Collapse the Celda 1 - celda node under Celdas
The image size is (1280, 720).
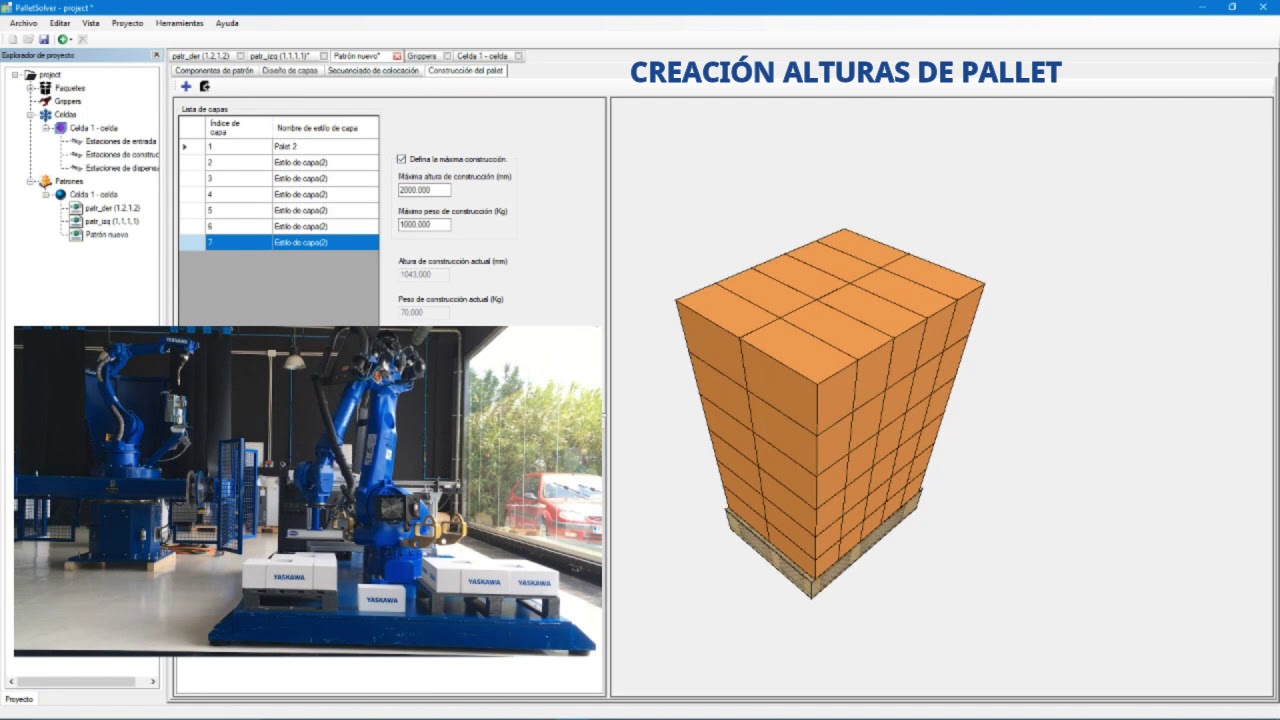click(x=46, y=128)
